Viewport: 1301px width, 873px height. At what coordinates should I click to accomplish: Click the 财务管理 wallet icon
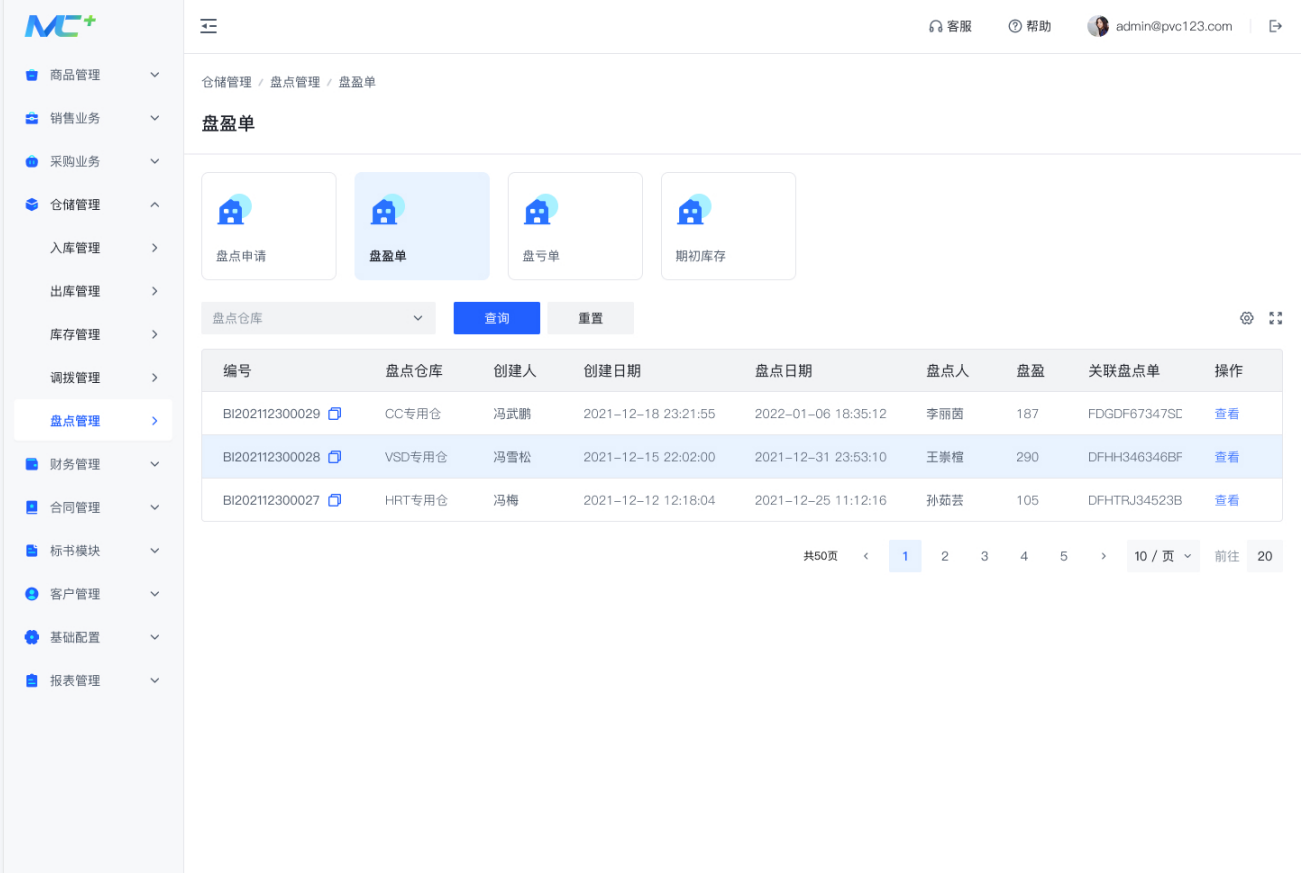pos(32,464)
